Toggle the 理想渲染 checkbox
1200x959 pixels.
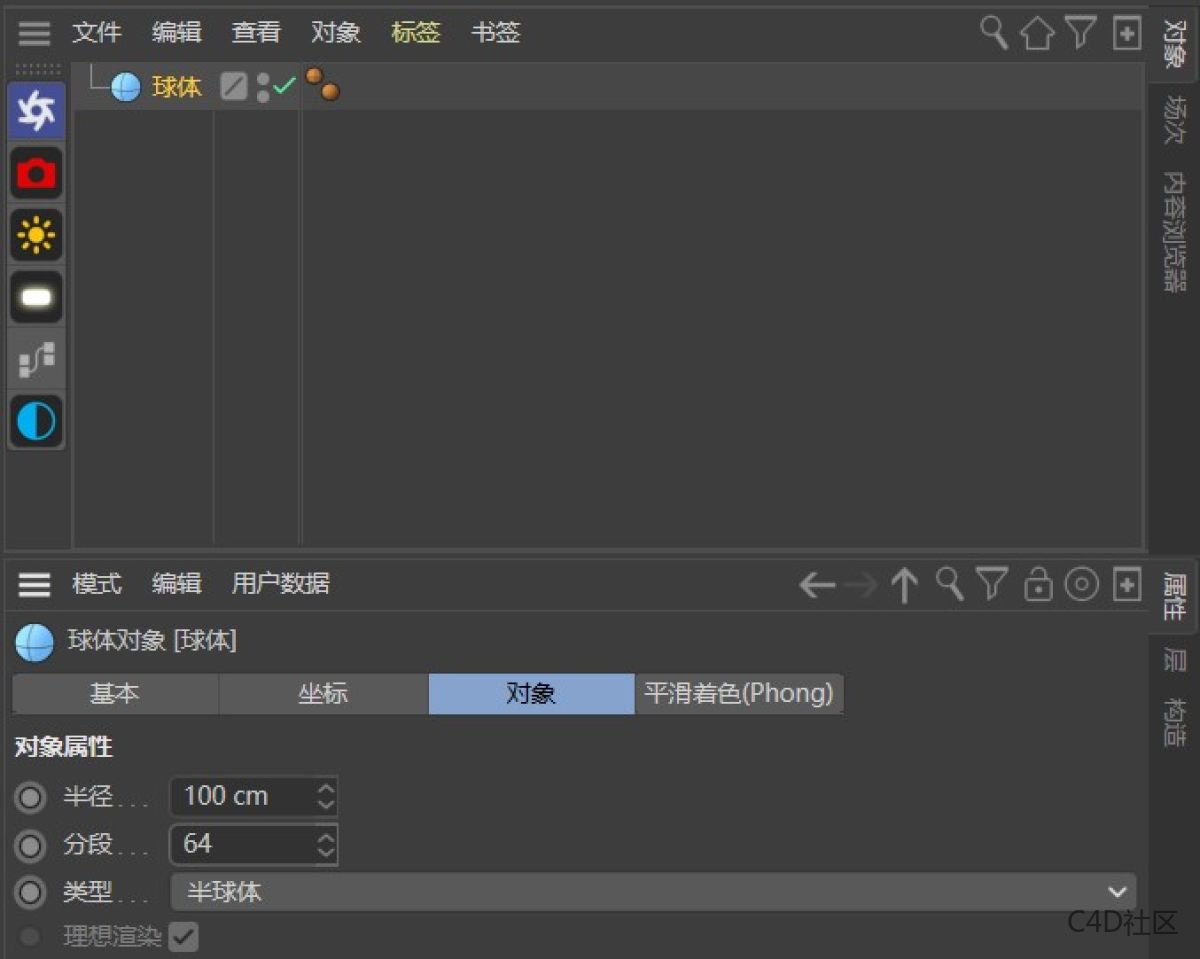[184, 937]
